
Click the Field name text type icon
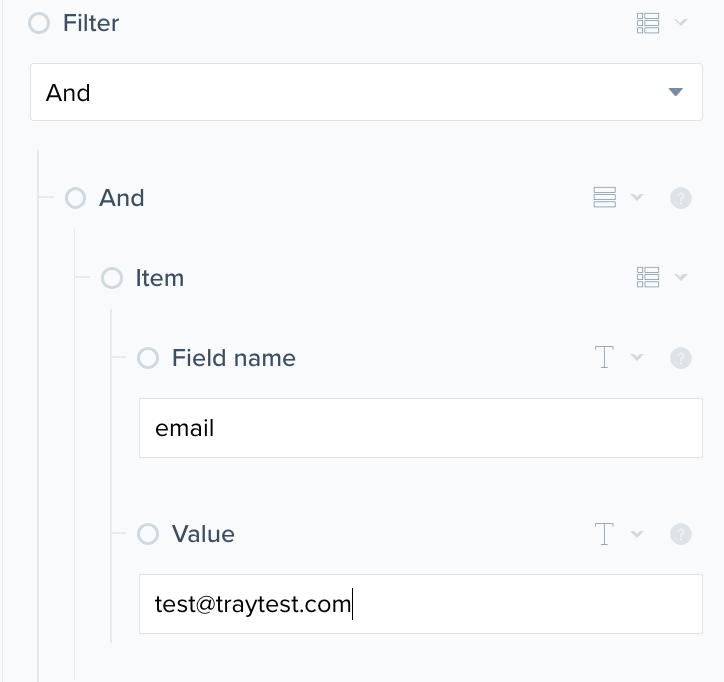pyautogui.click(x=604, y=357)
